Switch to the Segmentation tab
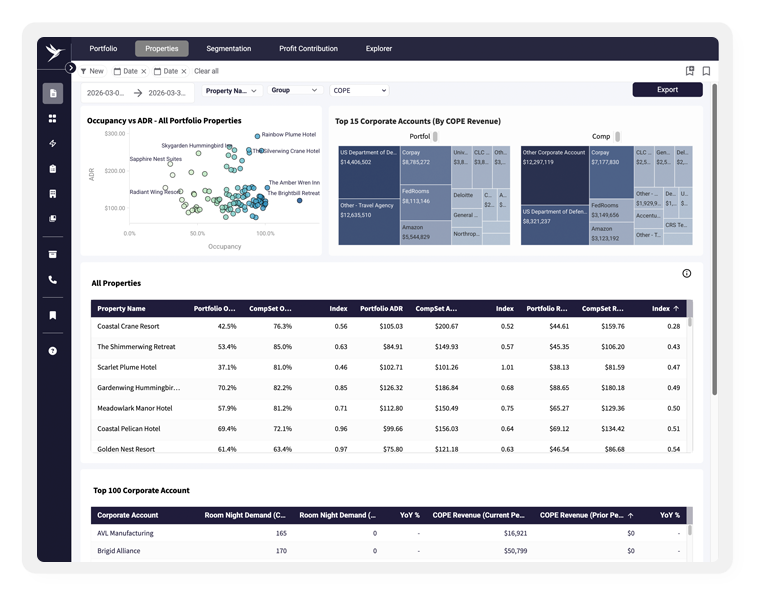The height and width of the screenshot is (609, 768). (229, 49)
